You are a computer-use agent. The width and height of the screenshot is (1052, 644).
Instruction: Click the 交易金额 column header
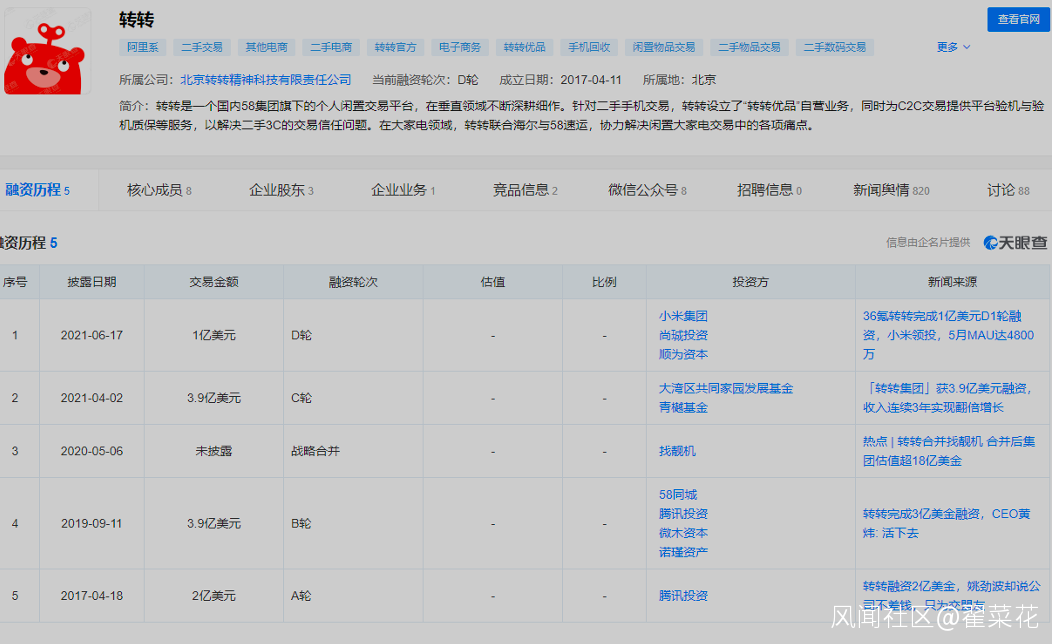214,282
